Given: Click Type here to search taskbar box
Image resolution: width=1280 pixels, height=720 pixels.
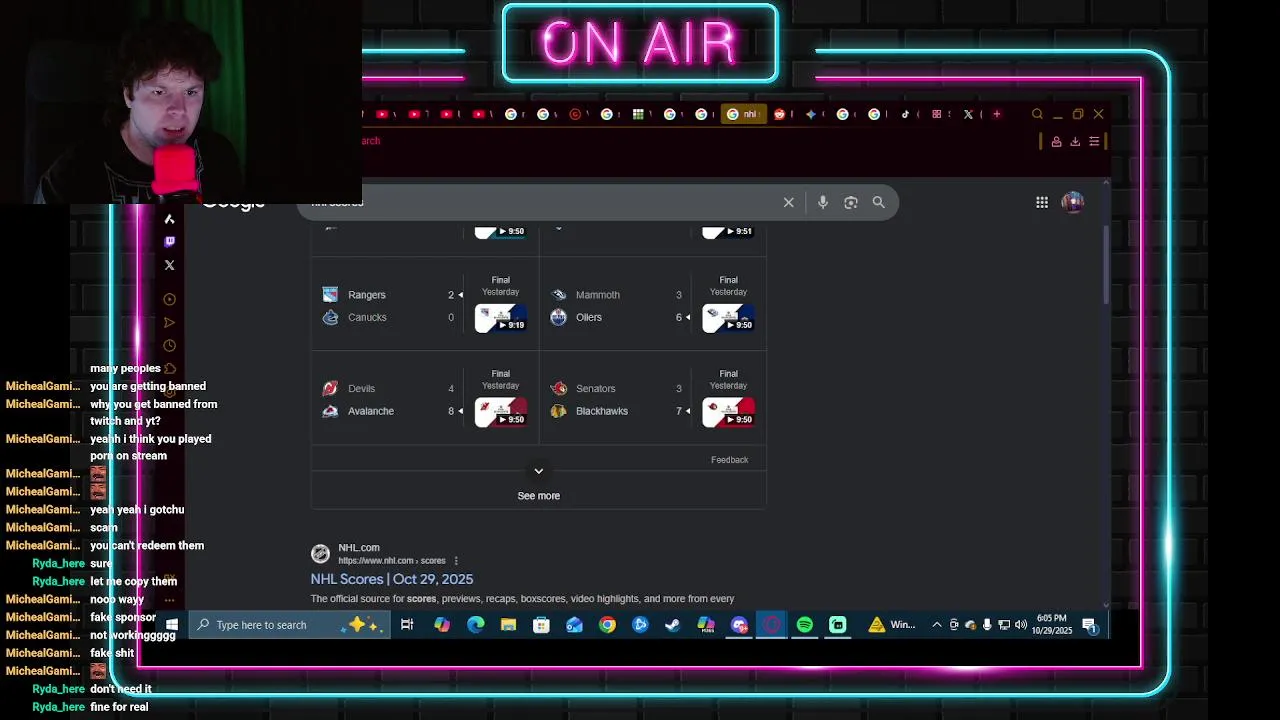Looking at the screenshot, I should click(289, 625).
